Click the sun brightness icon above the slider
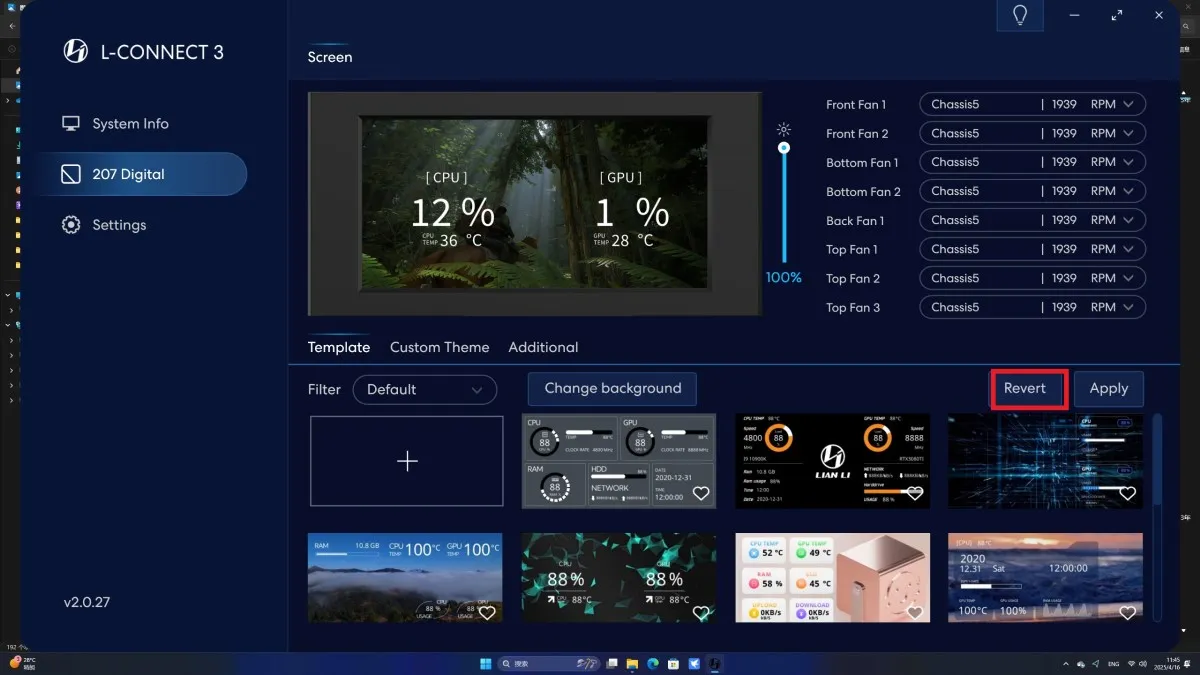 (784, 130)
